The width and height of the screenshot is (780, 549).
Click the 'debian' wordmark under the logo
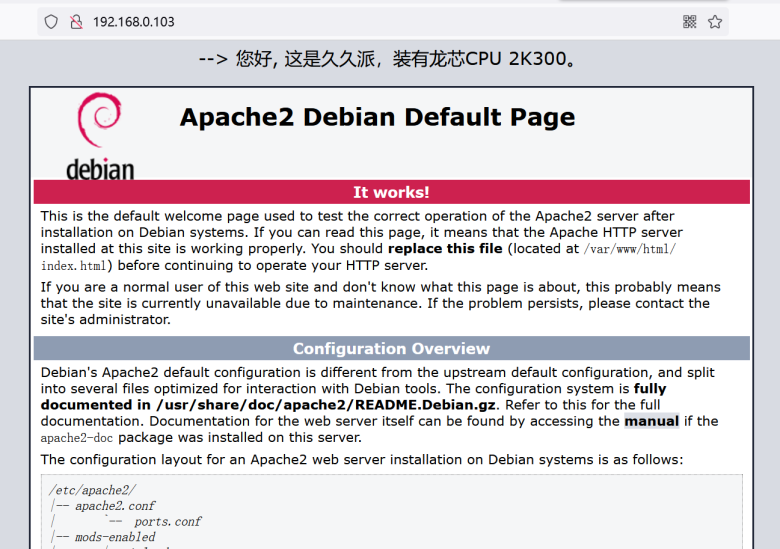100,169
